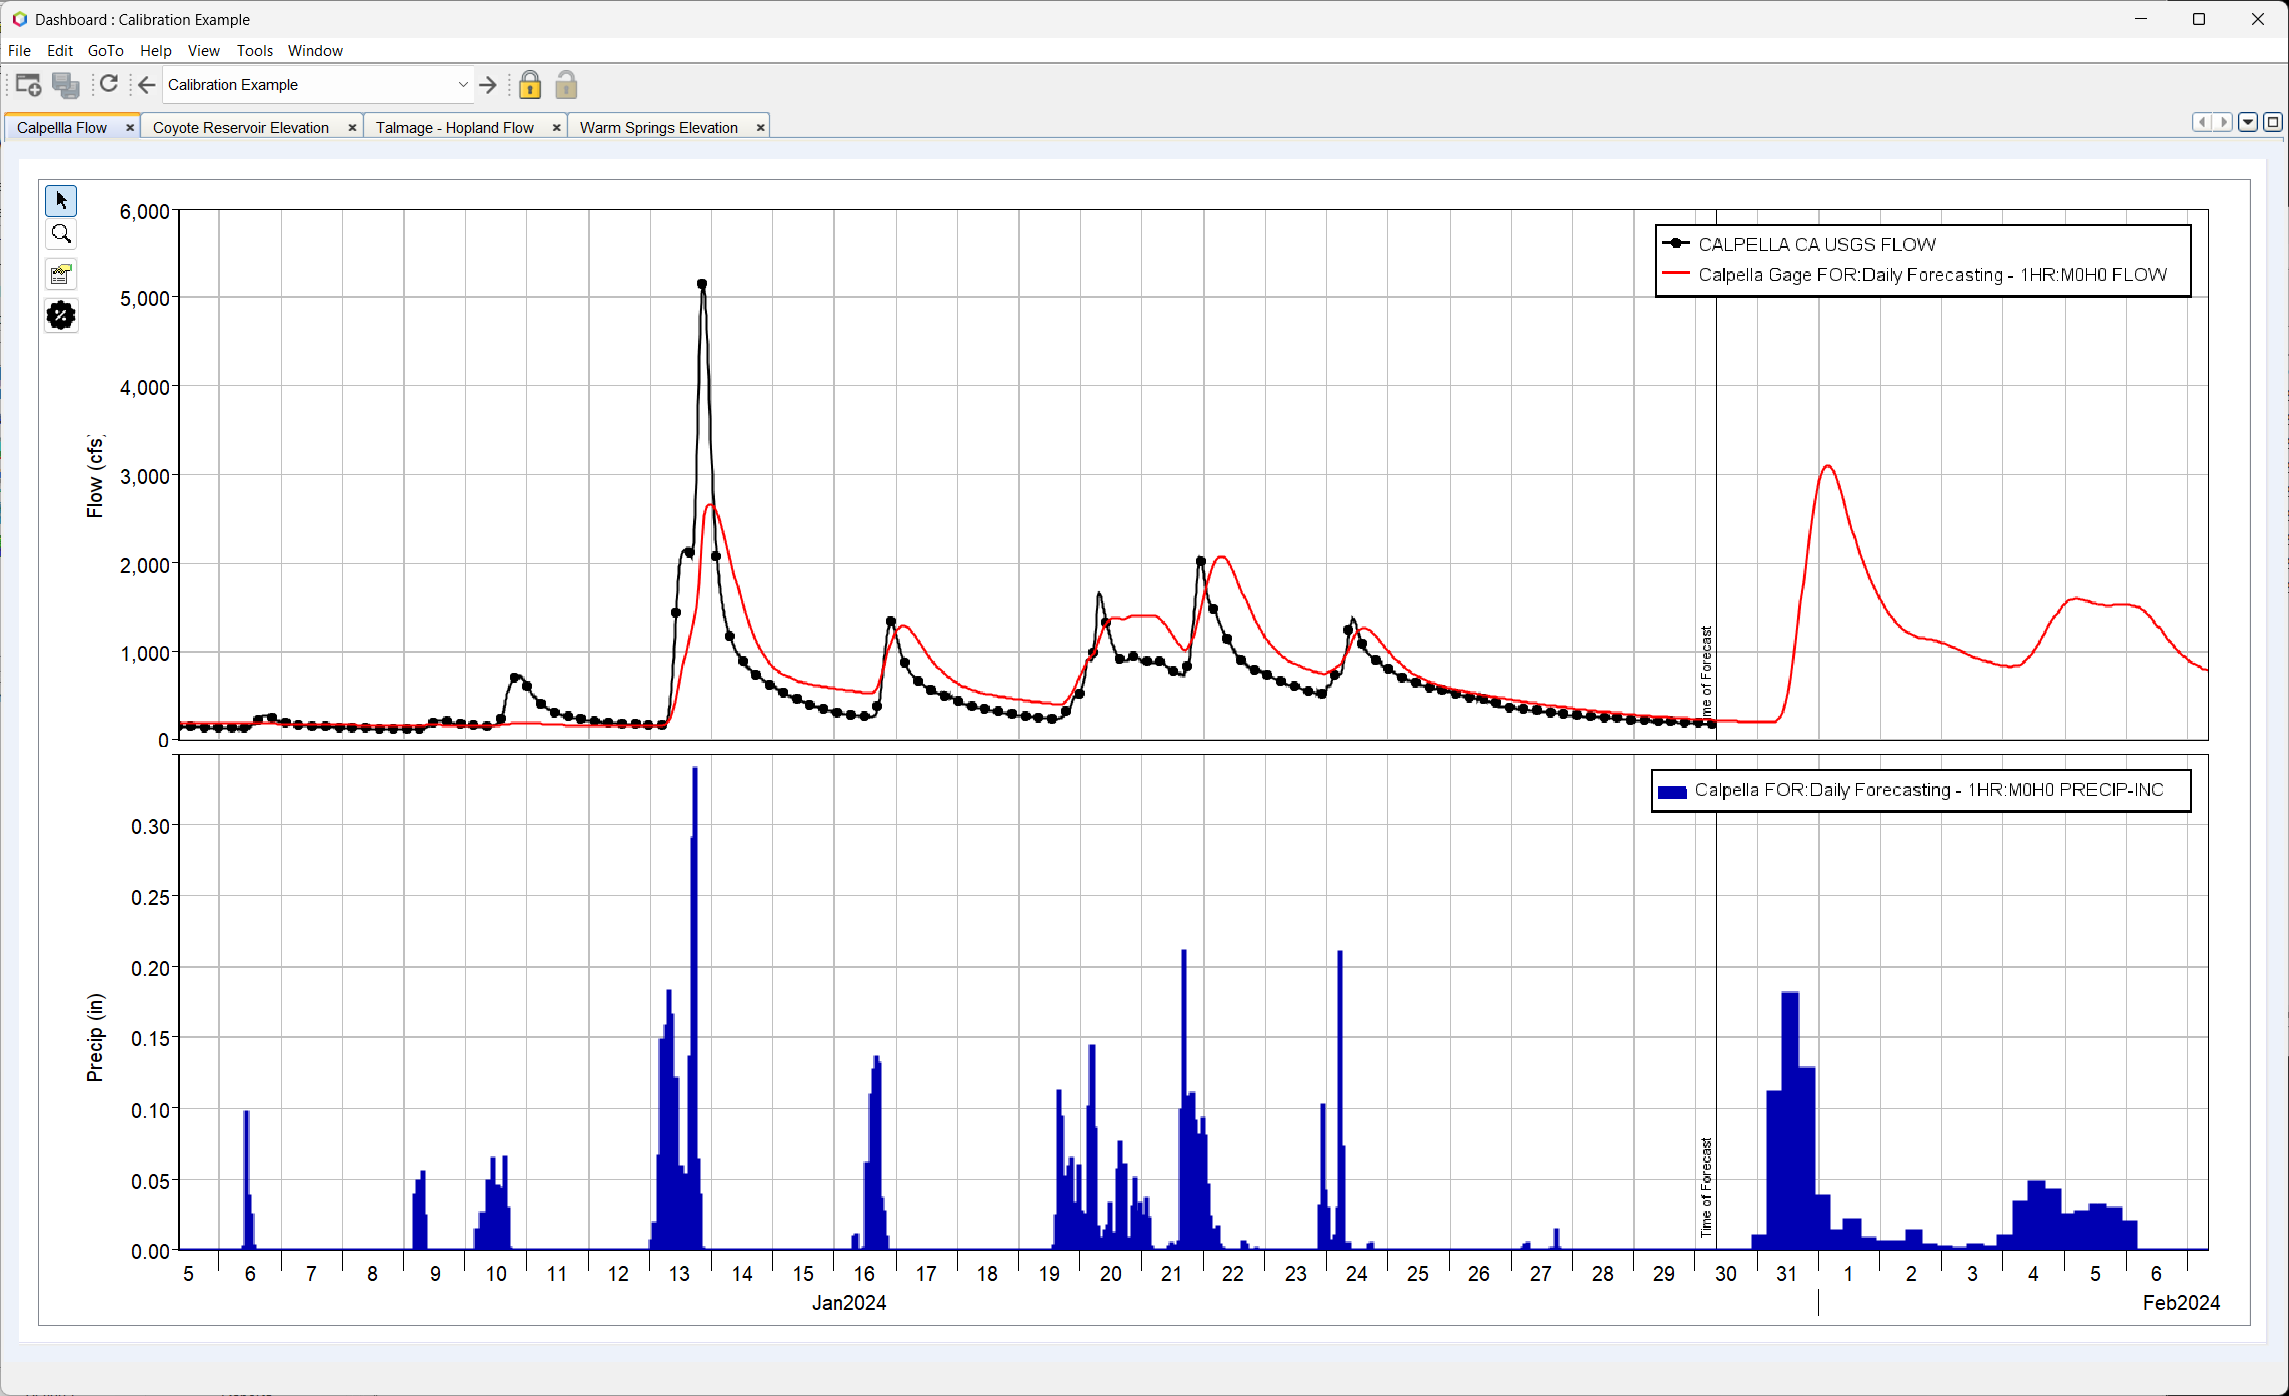Image resolution: width=2289 pixels, height=1396 pixels.
Task: Refresh the current dashboard
Action: pos(110,84)
